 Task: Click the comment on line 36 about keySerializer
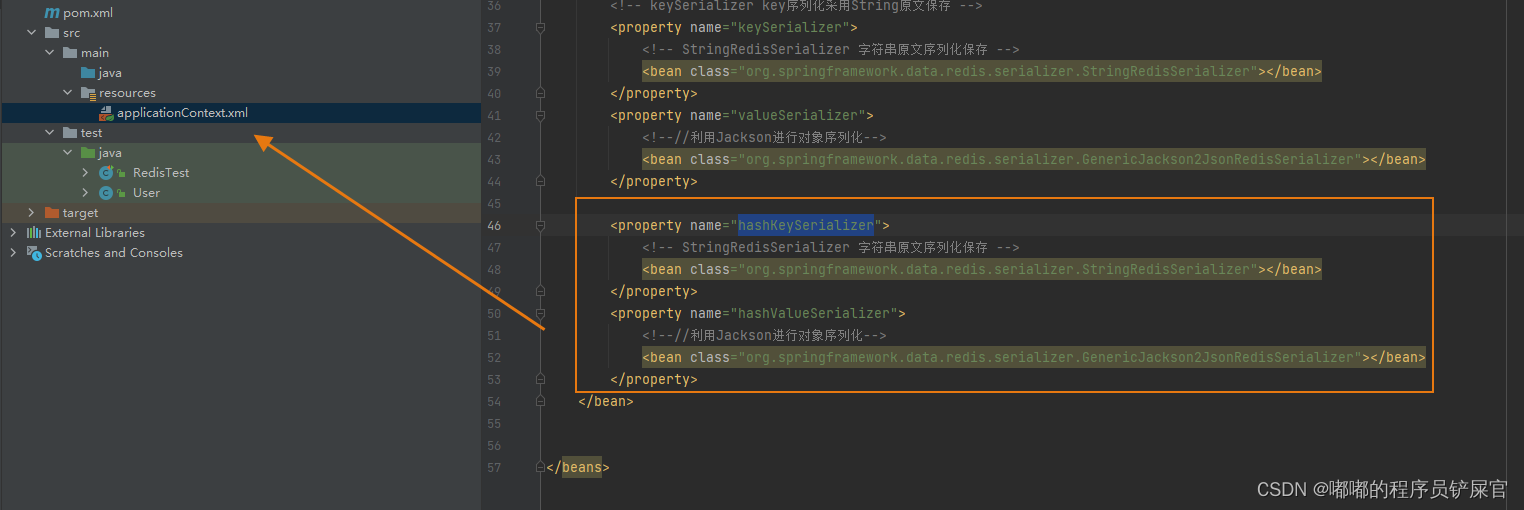coord(797,6)
